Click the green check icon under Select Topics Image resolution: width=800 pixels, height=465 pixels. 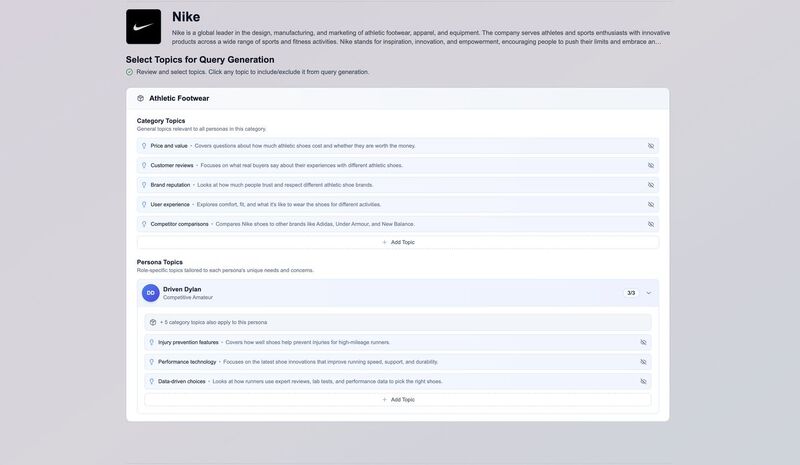[130, 72]
